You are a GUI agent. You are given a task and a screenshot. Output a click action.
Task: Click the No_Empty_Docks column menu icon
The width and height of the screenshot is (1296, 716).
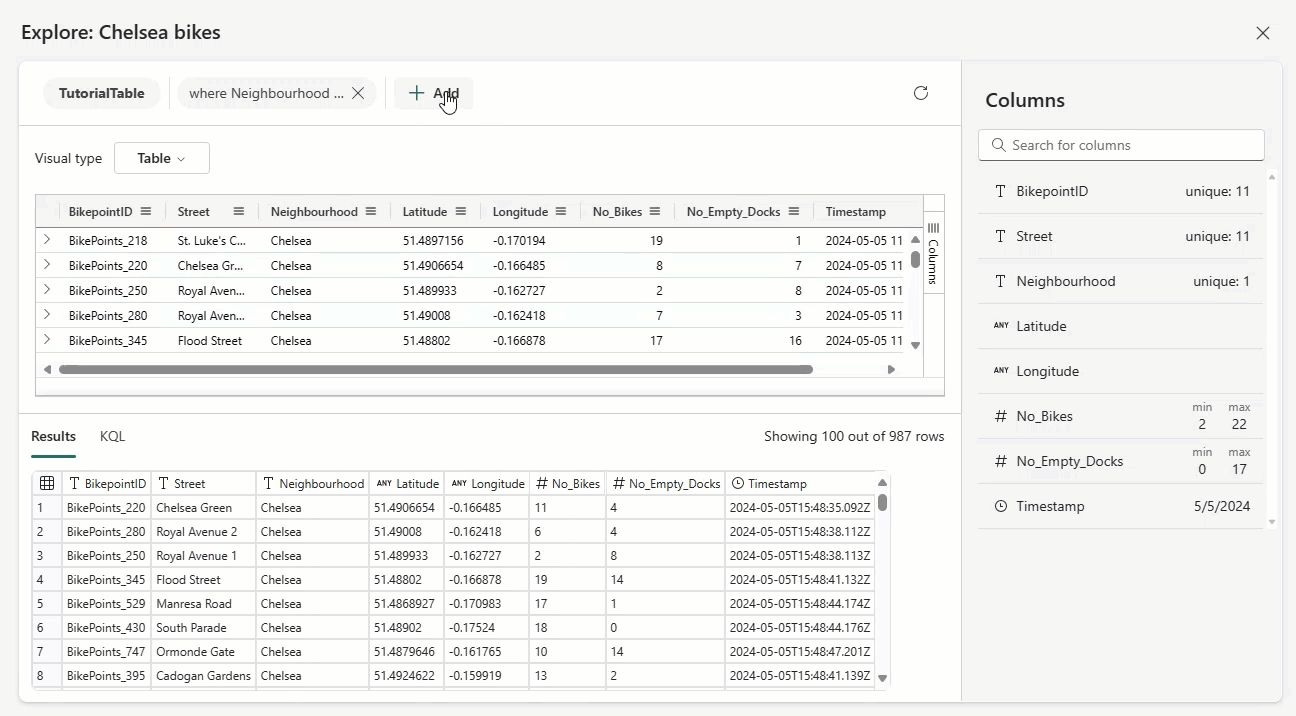(x=794, y=211)
